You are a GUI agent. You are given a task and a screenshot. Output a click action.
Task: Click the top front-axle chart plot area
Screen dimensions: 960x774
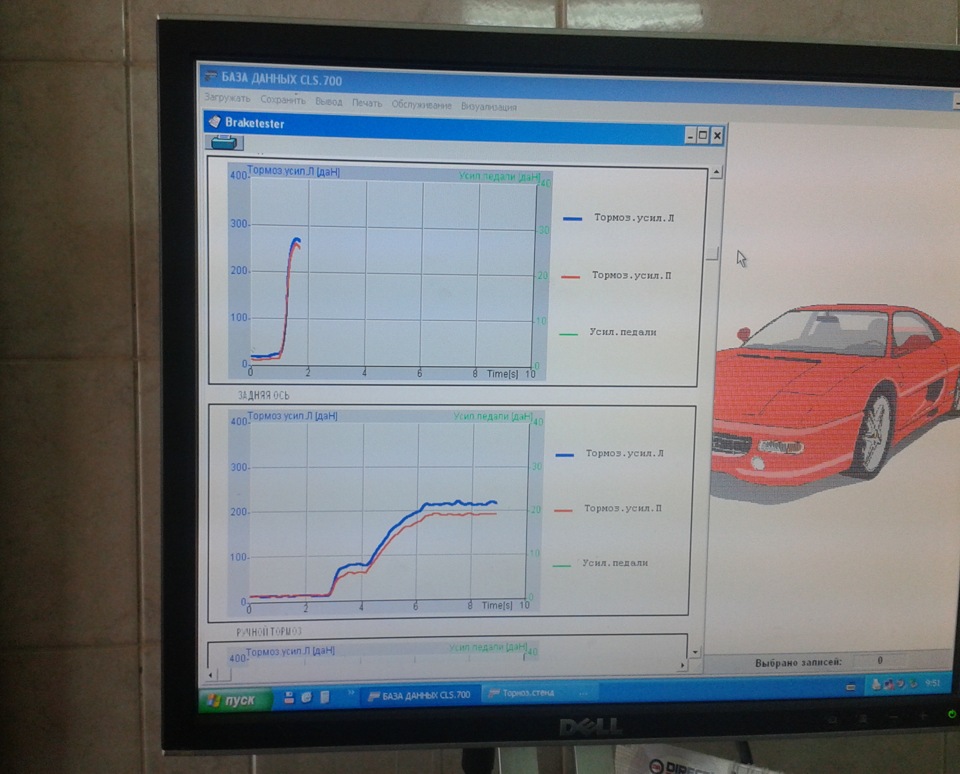pos(392,273)
